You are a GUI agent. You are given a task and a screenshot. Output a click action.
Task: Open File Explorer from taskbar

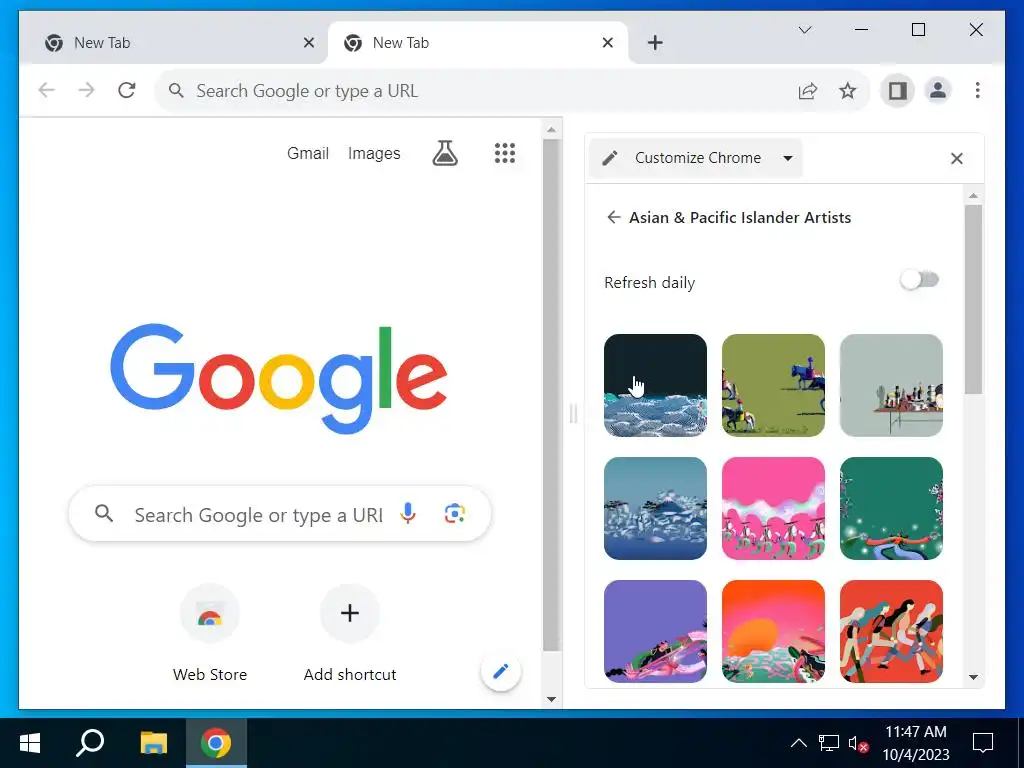coord(154,743)
